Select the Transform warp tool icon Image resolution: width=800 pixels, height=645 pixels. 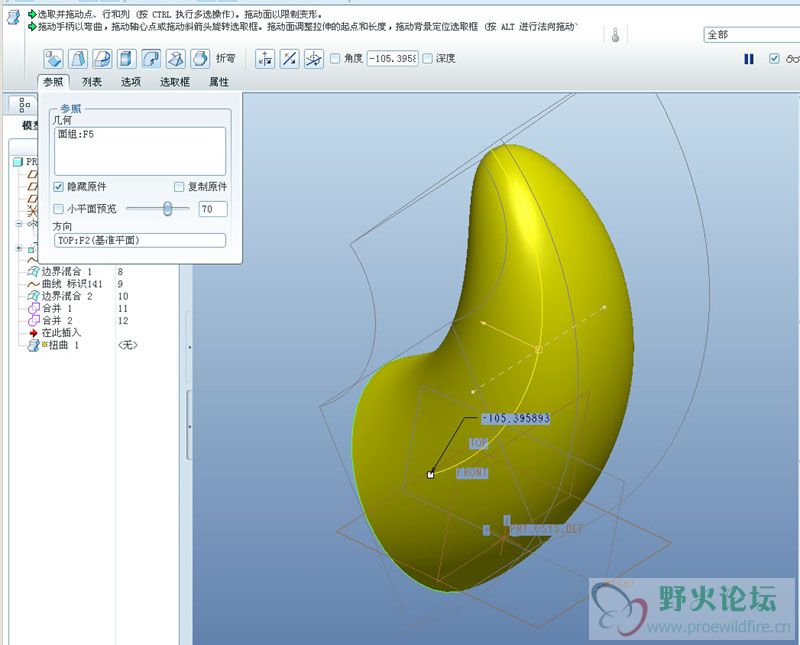[54, 59]
